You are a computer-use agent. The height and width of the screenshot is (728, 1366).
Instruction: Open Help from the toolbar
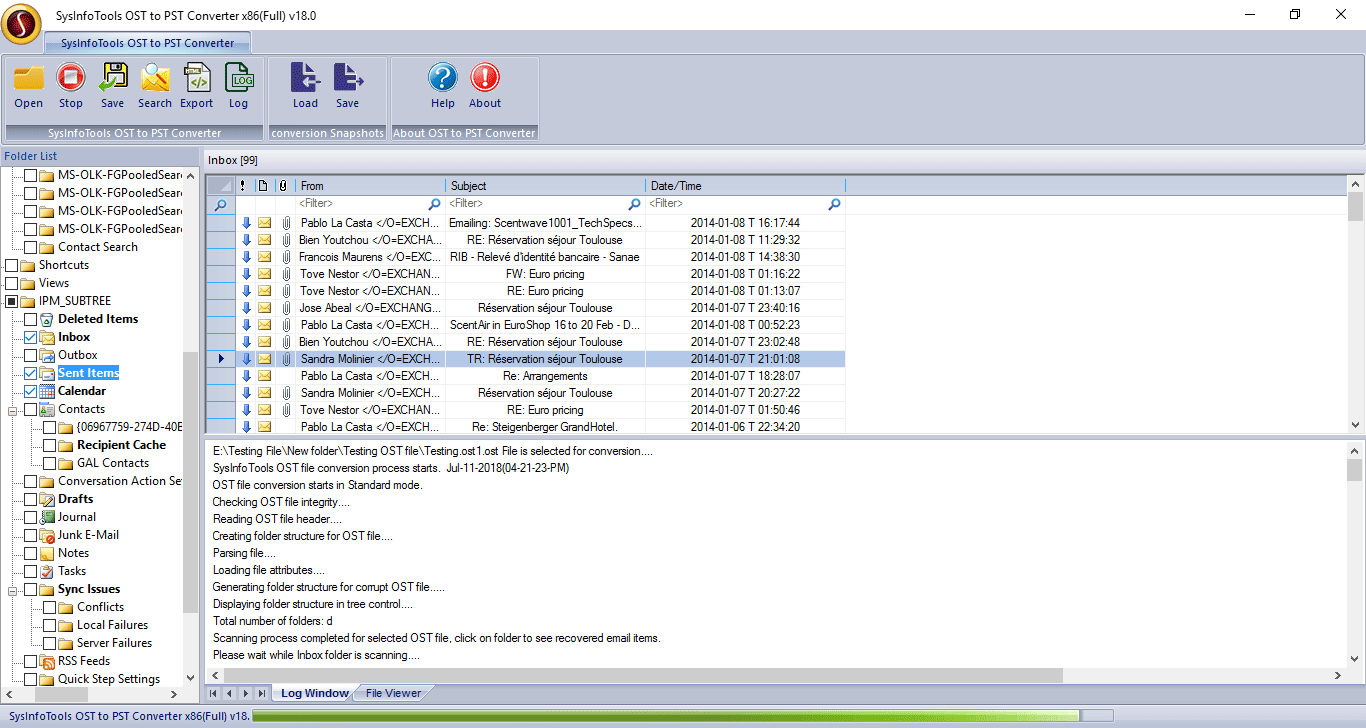coord(443,78)
